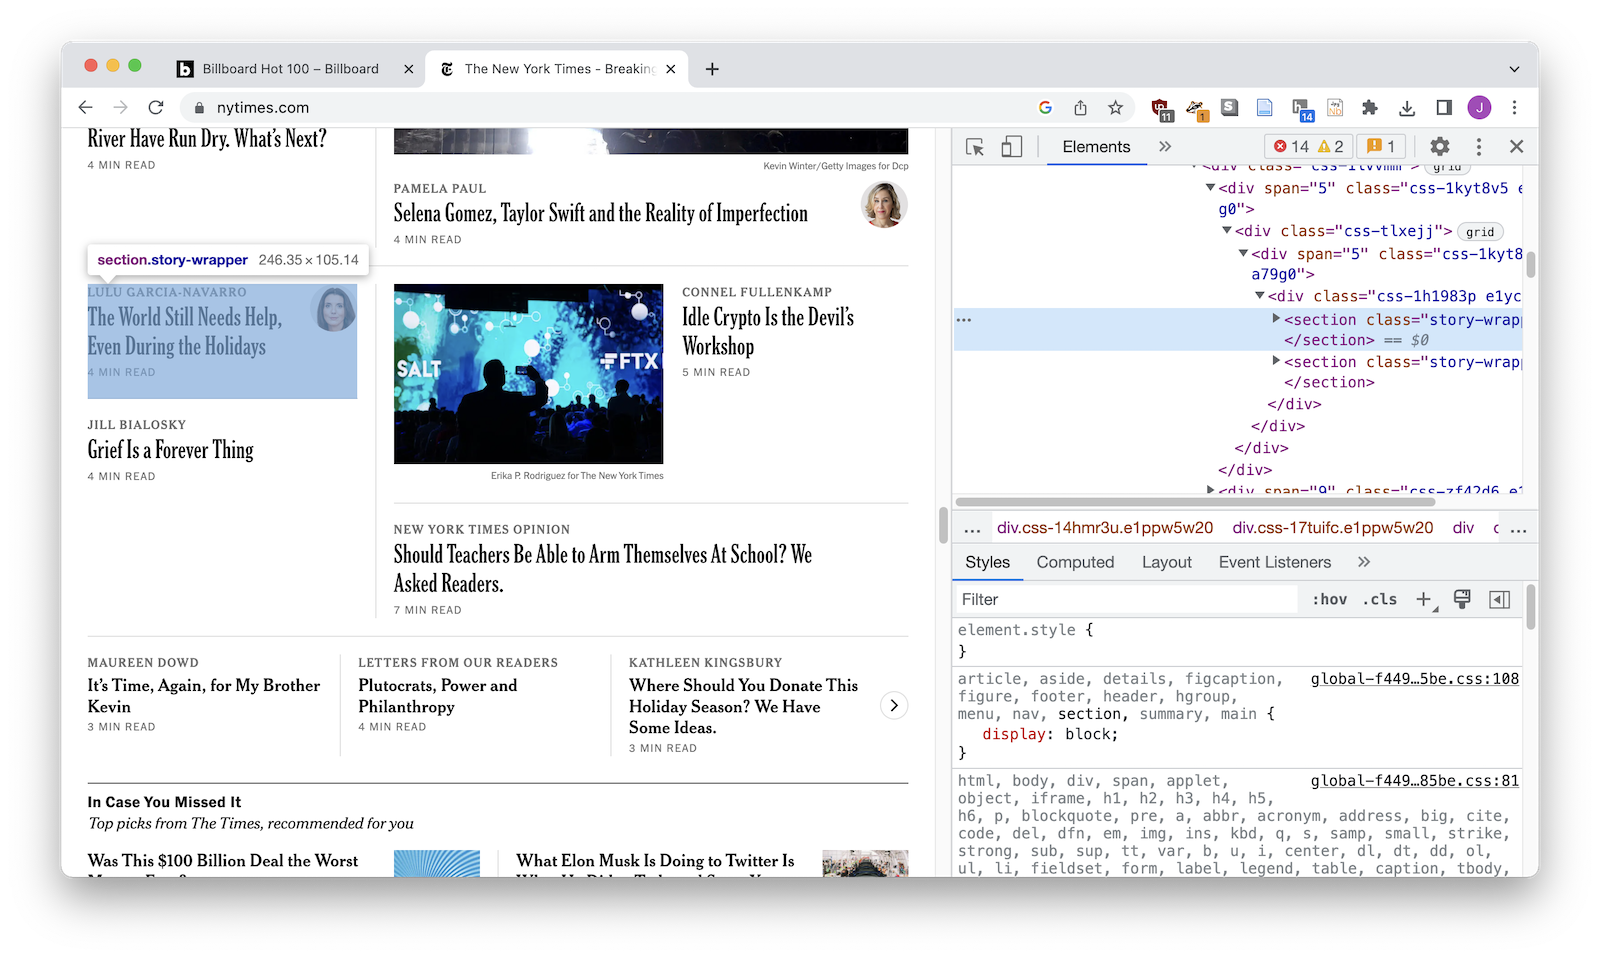Show more DevTools panels next to Elements

[1165, 147]
